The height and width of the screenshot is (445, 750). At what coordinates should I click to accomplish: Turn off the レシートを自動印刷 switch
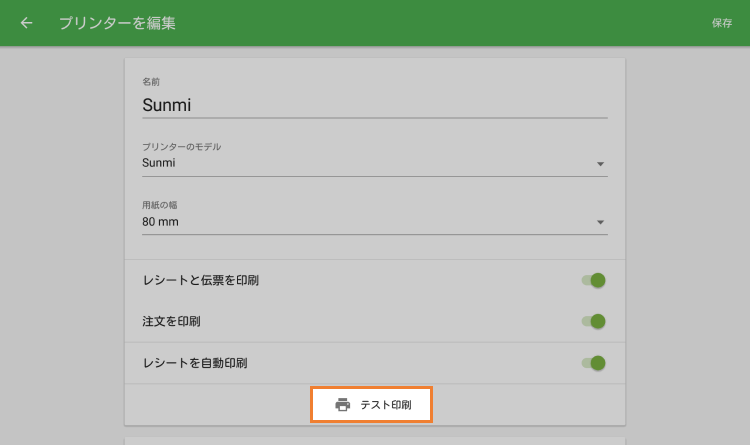(595, 363)
